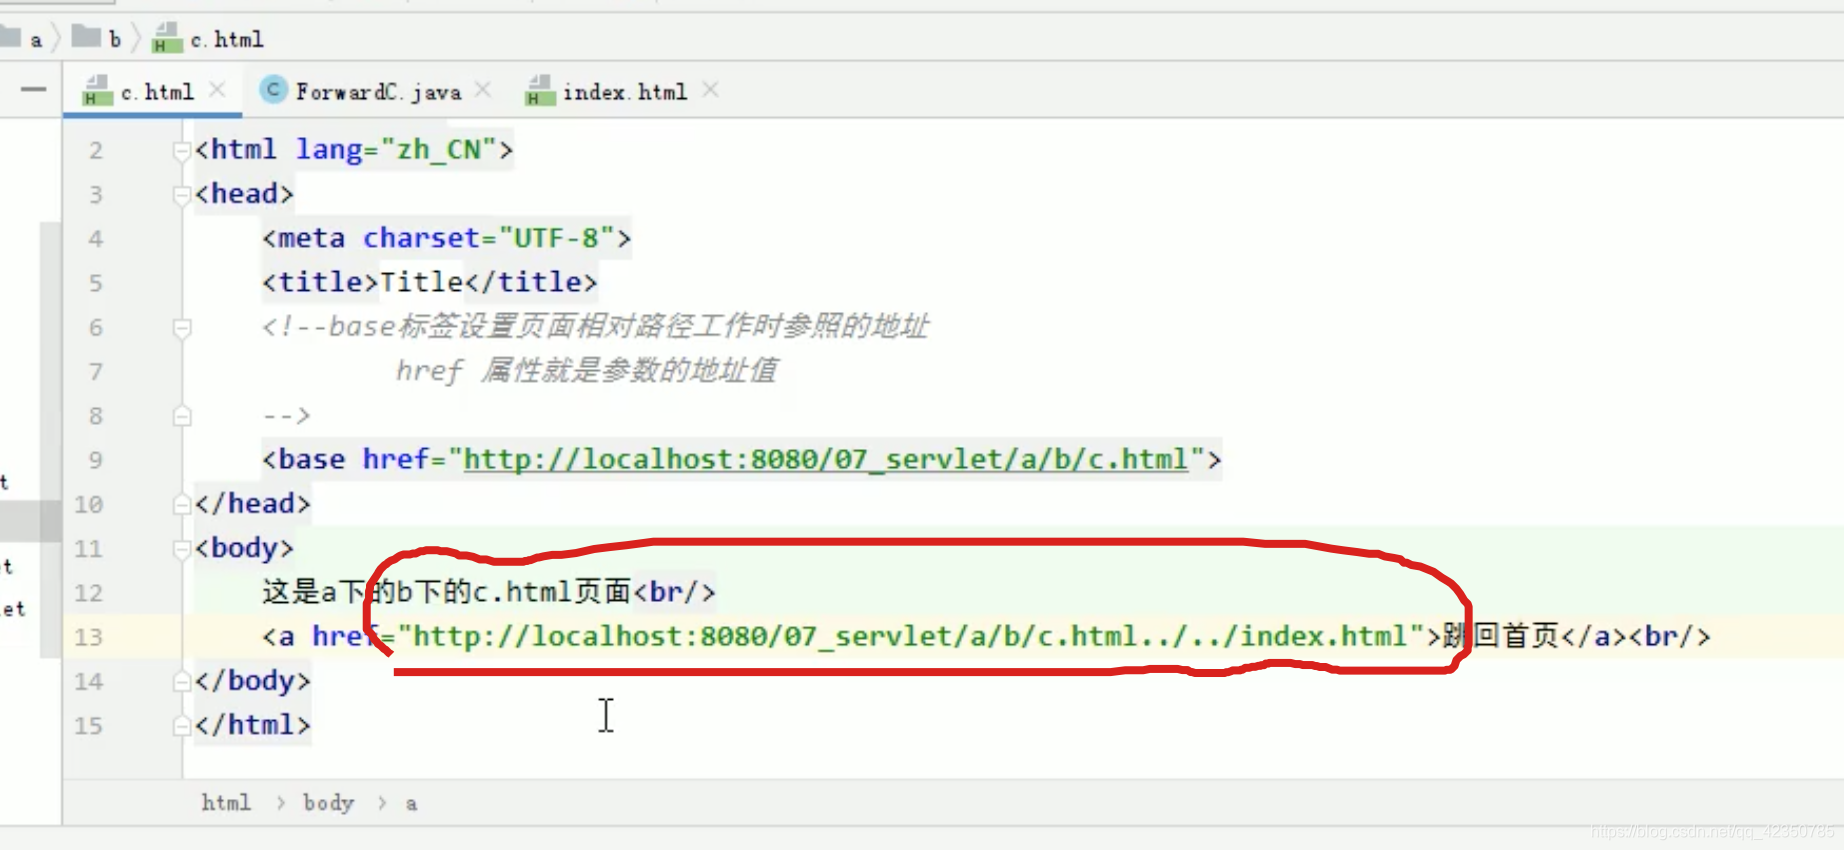
Task: Click the href 属性 comment line
Action: [x=586, y=371]
